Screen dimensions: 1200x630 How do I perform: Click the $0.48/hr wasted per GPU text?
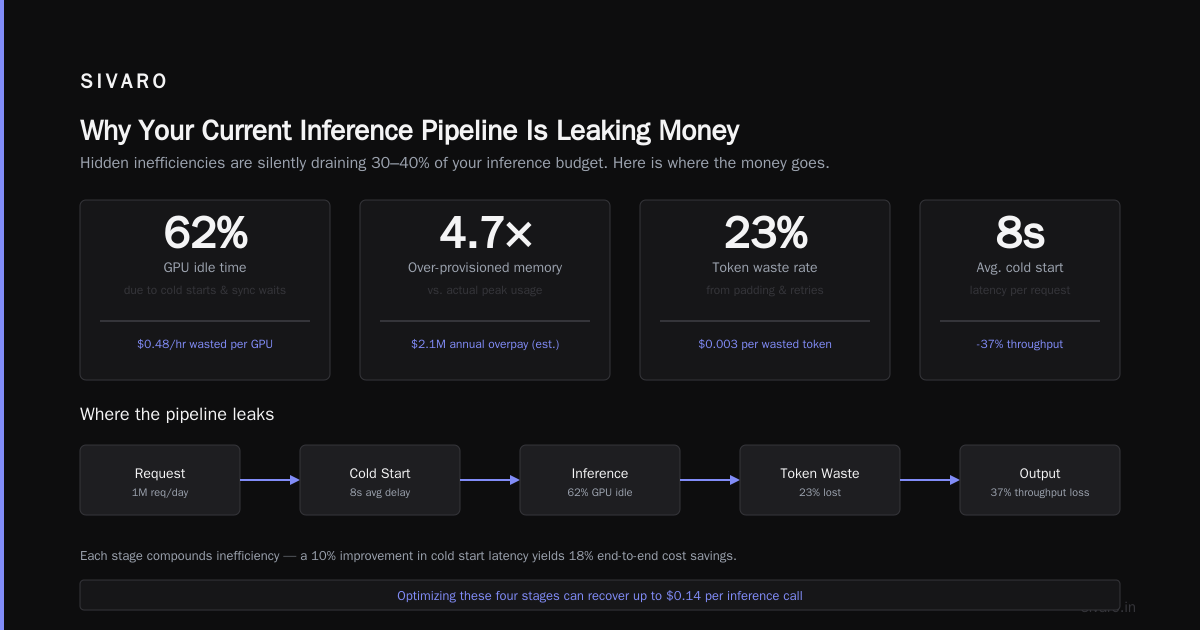tap(205, 344)
